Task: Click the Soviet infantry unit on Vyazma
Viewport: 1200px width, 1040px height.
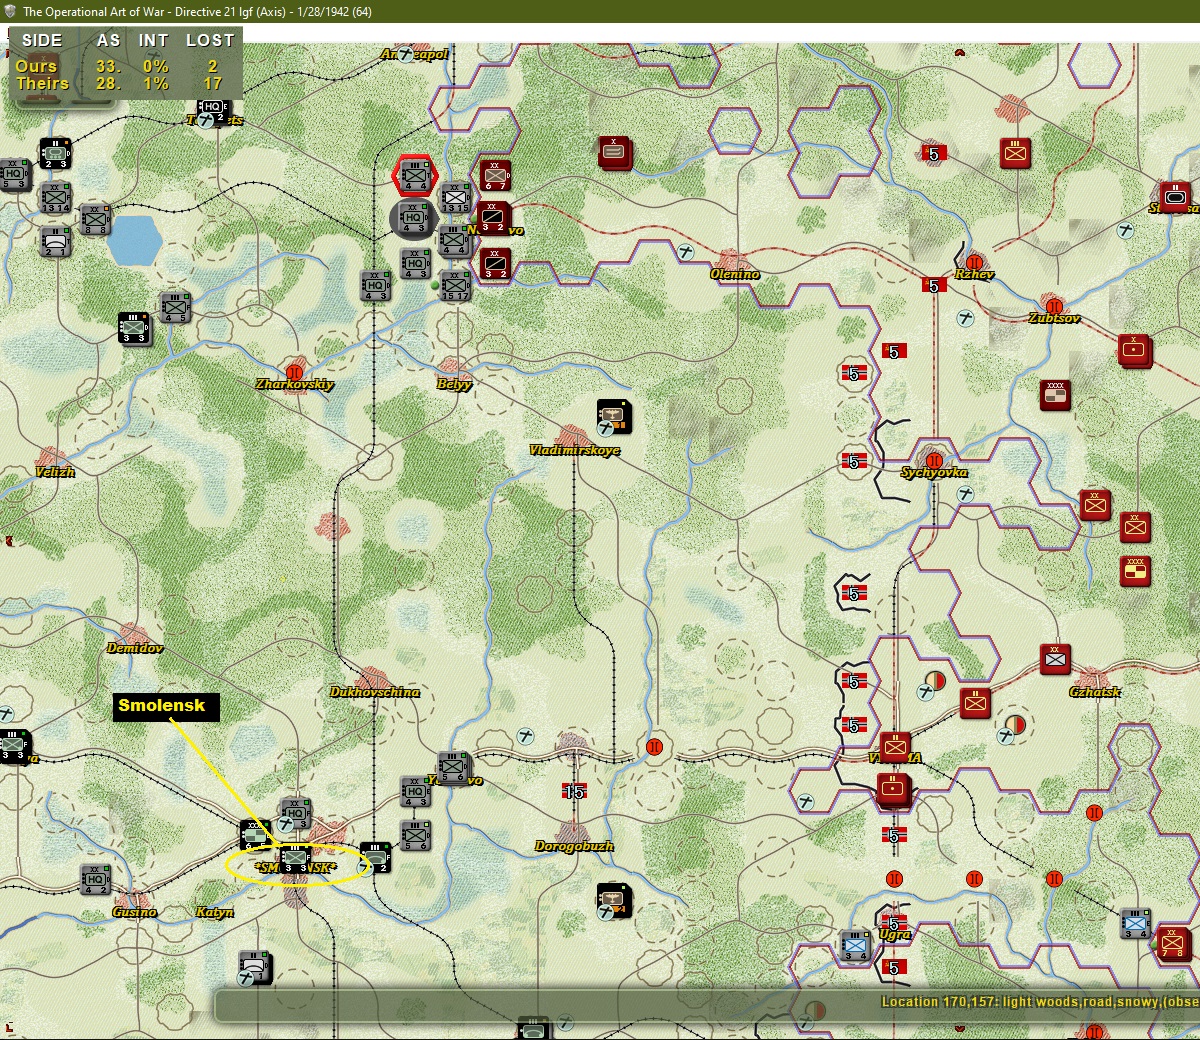Action: [x=895, y=746]
